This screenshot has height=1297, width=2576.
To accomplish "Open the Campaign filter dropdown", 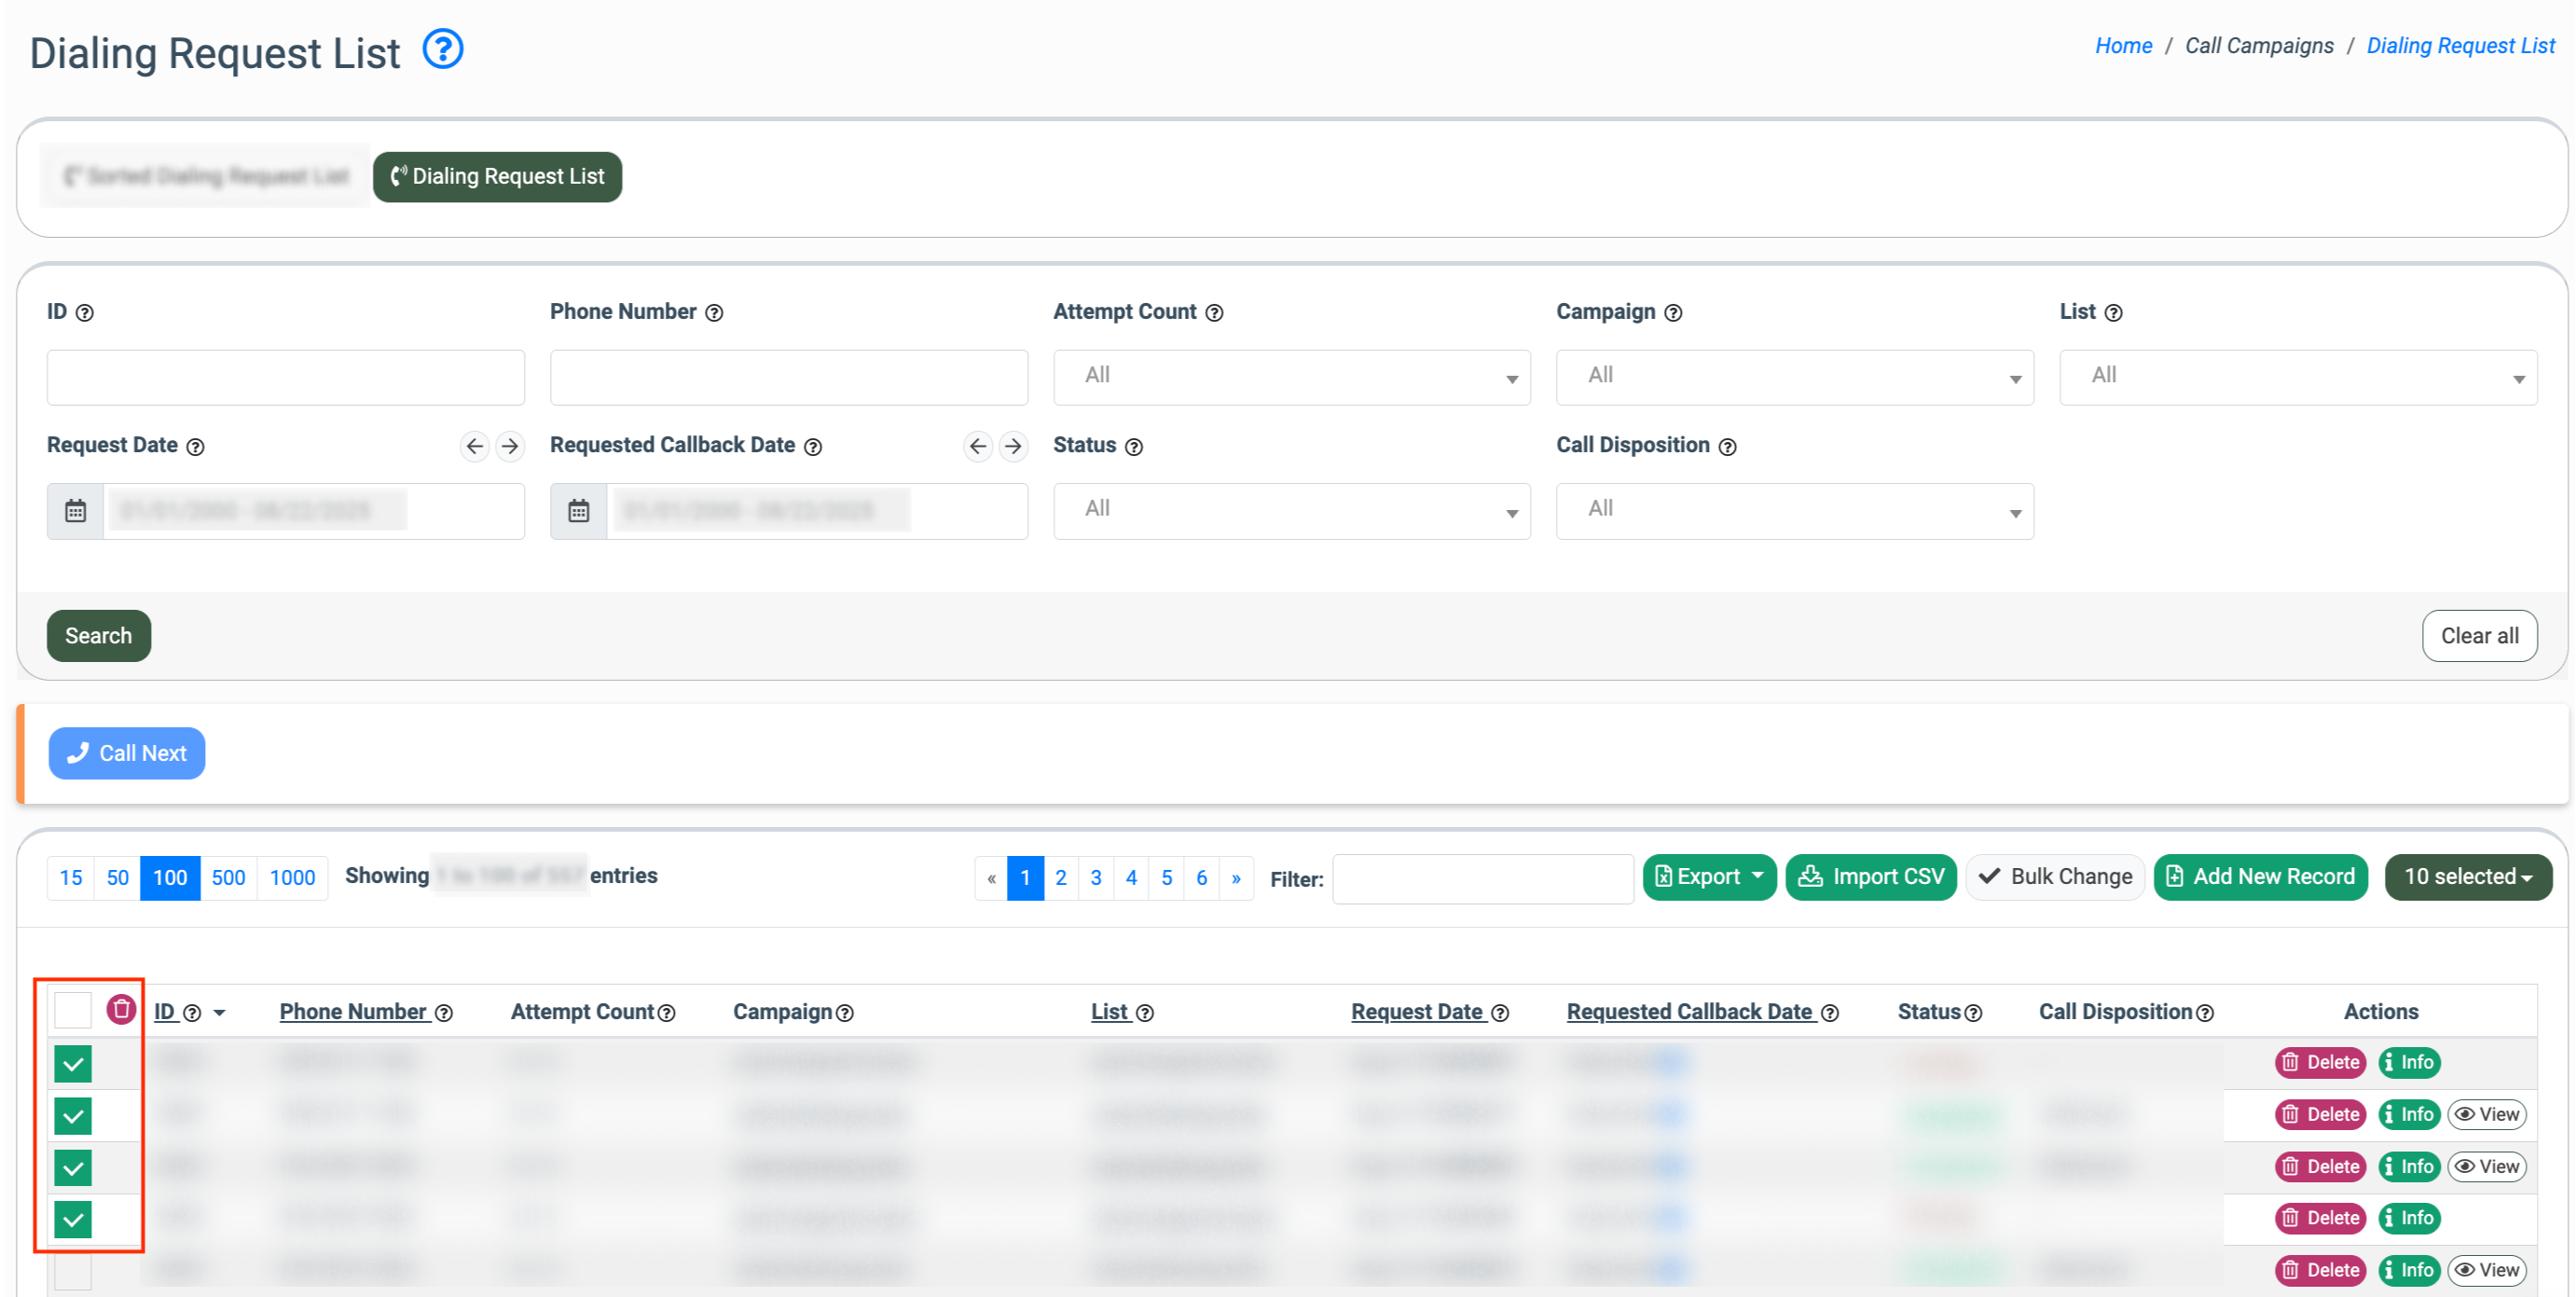I will [x=1795, y=377].
